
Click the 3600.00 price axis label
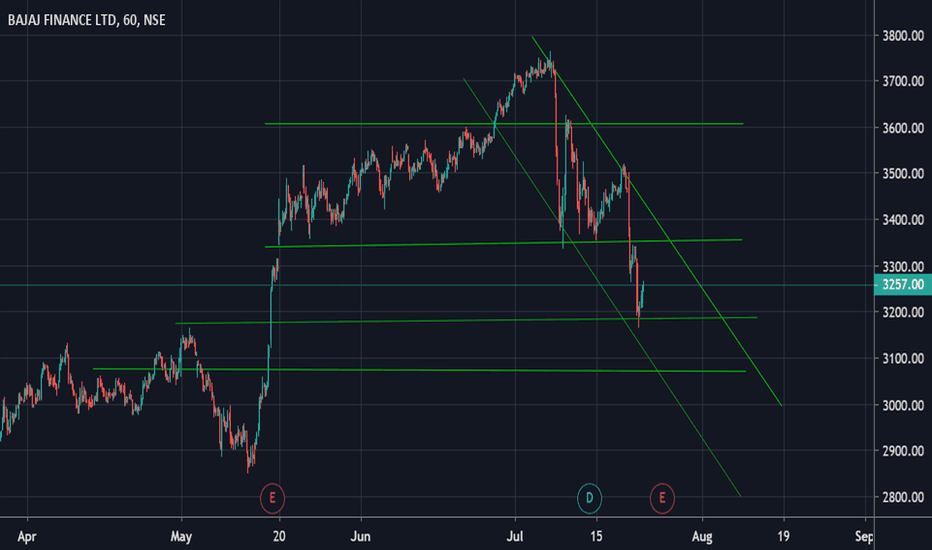pos(903,128)
